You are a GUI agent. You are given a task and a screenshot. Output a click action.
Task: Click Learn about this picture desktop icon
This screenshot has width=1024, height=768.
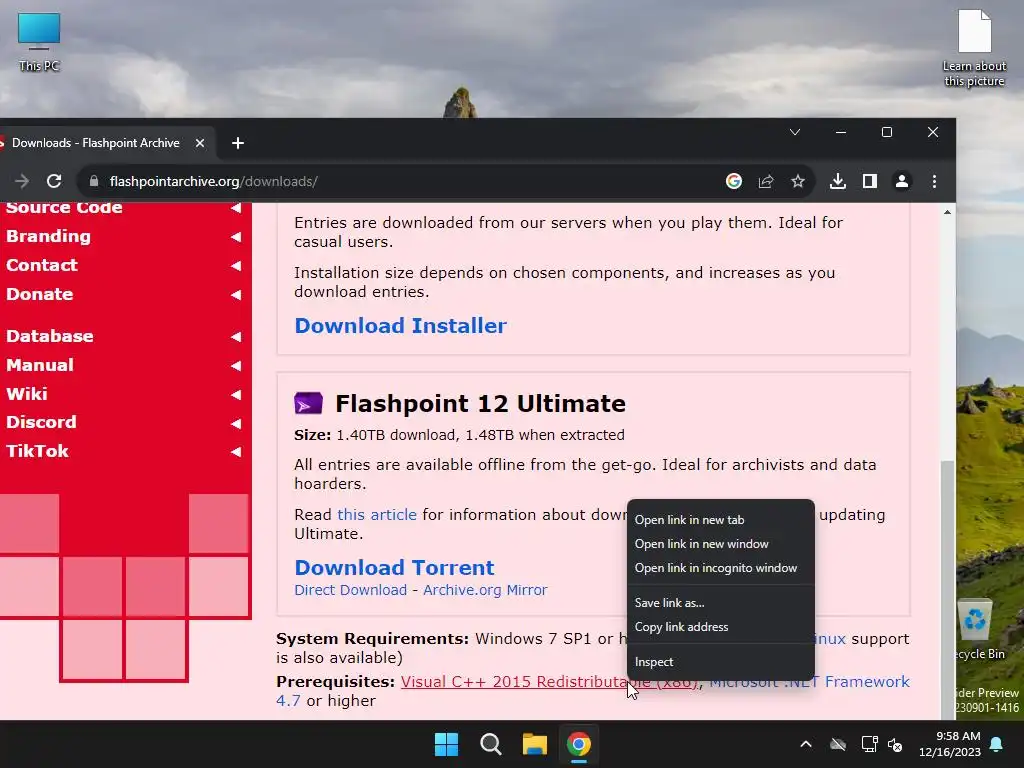pos(974,48)
